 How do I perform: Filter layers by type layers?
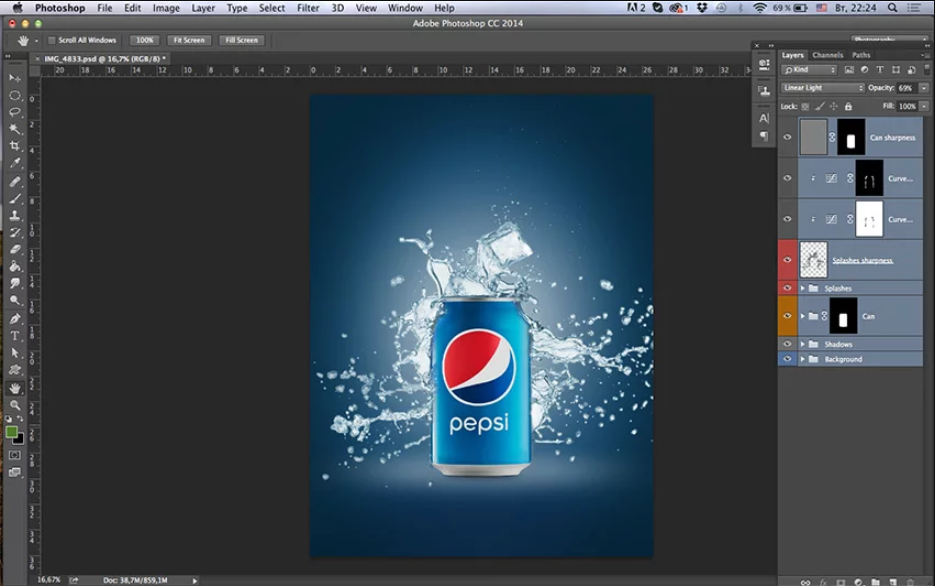[x=880, y=70]
